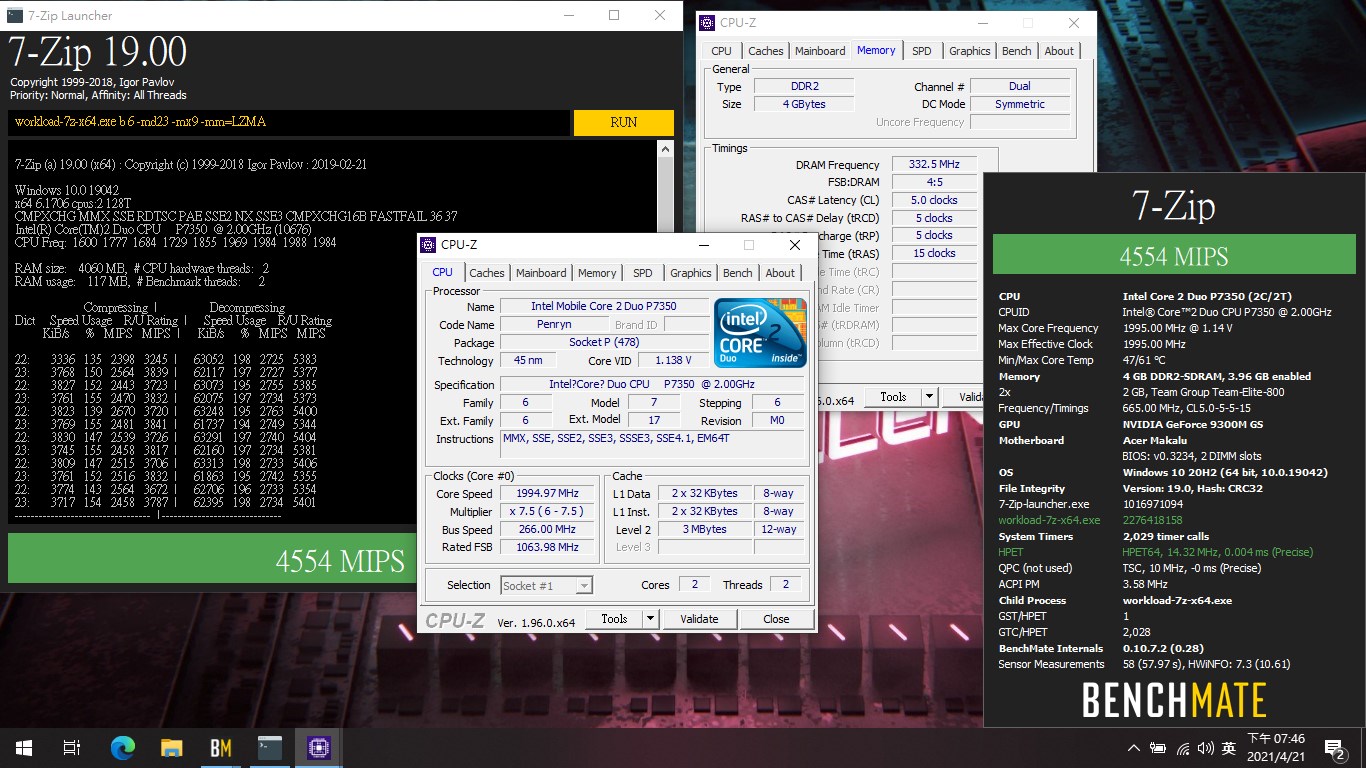Screen dimensions: 1366x768
Task: Open Graphics tab in front CPU-Z
Action: (691, 273)
